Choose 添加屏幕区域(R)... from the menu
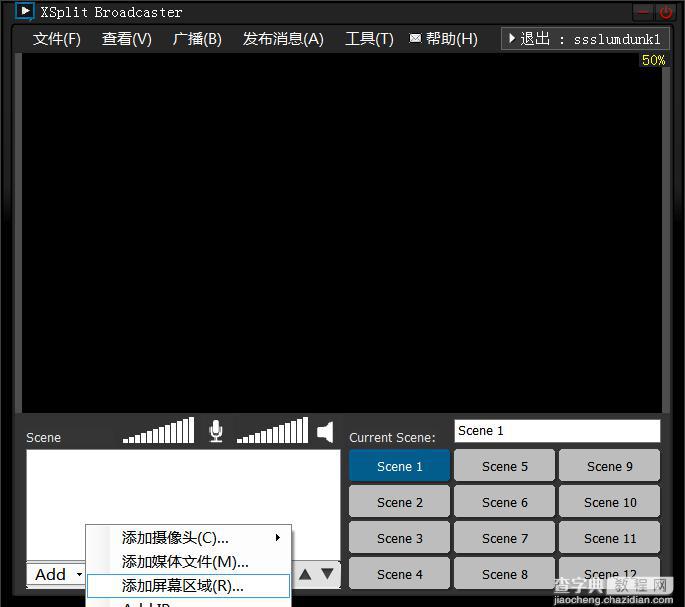The width and height of the screenshot is (685, 607). click(x=188, y=586)
